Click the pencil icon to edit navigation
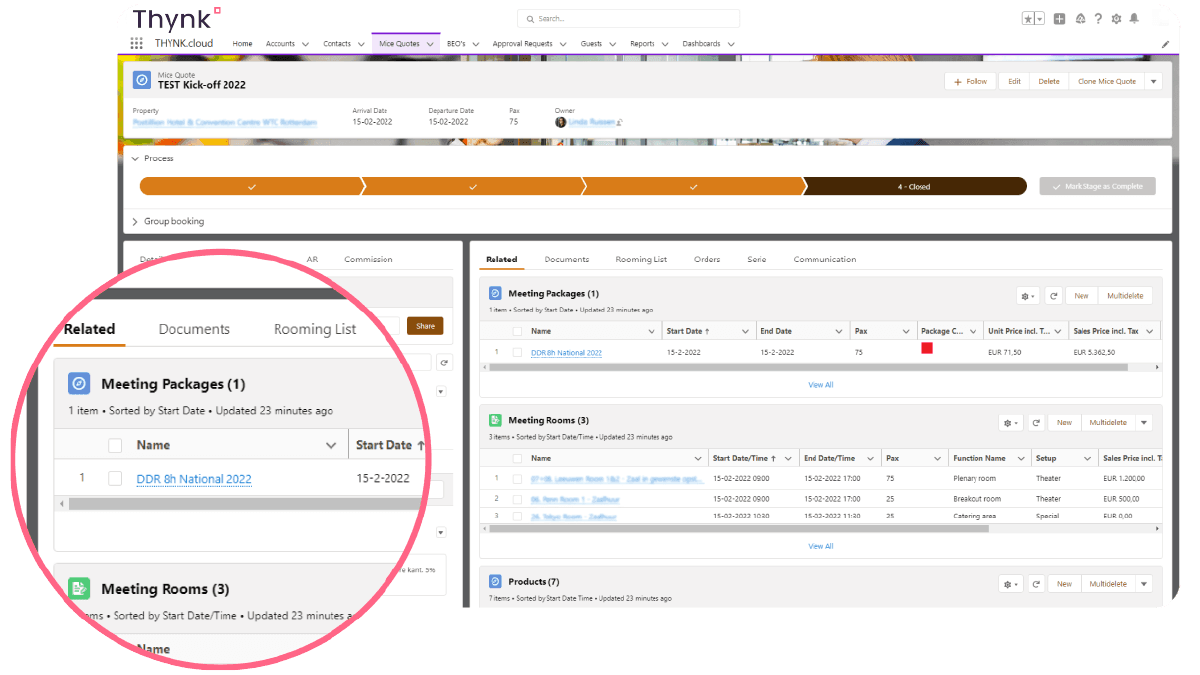The width and height of the screenshot is (1200, 675). coord(1165,44)
